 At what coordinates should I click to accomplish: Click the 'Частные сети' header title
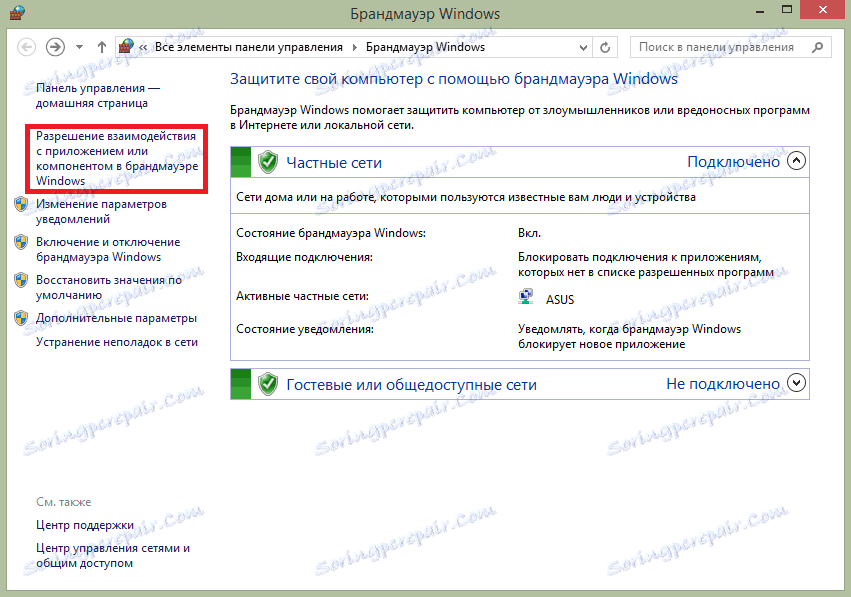(334, 163)
